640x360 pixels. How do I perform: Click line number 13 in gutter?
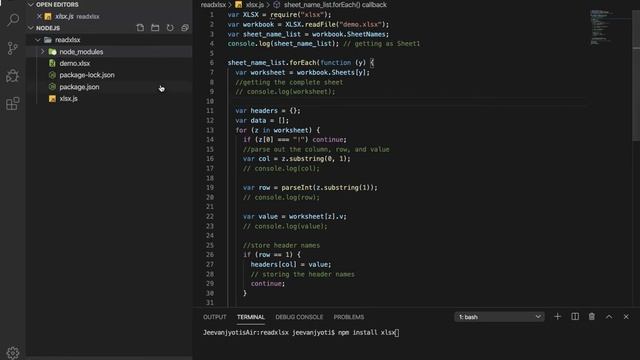point(210,130)
